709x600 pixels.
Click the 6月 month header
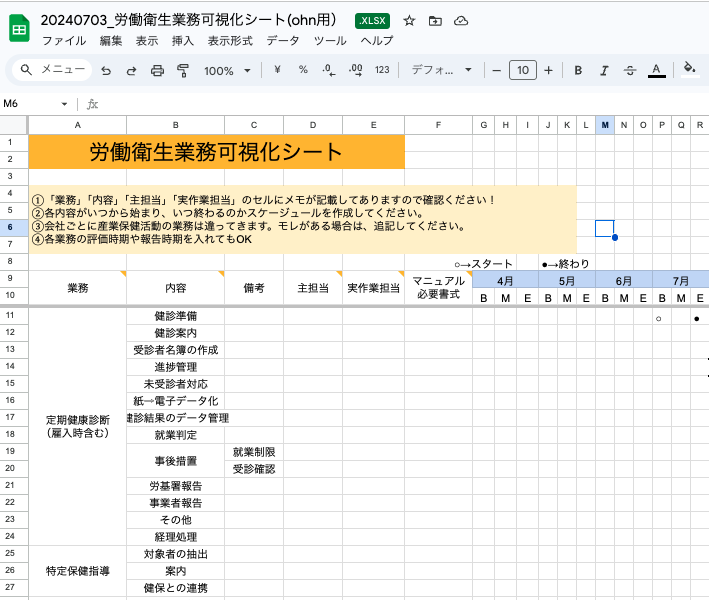[624, 281]
